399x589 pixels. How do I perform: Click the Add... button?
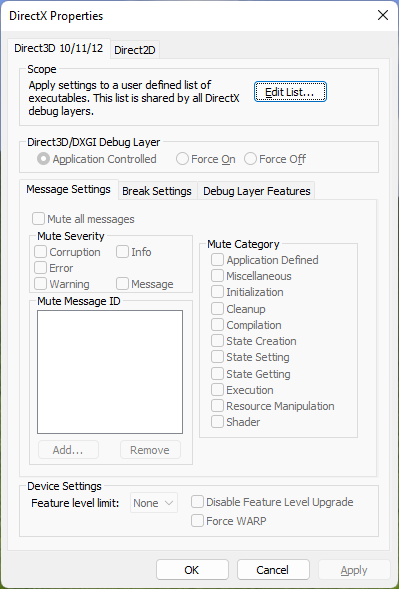(68, 450)
